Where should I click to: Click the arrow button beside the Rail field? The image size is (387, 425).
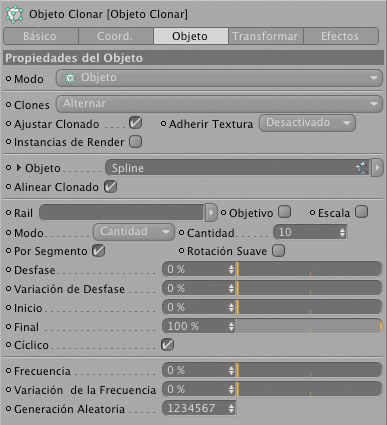click(x=211, y=213)
